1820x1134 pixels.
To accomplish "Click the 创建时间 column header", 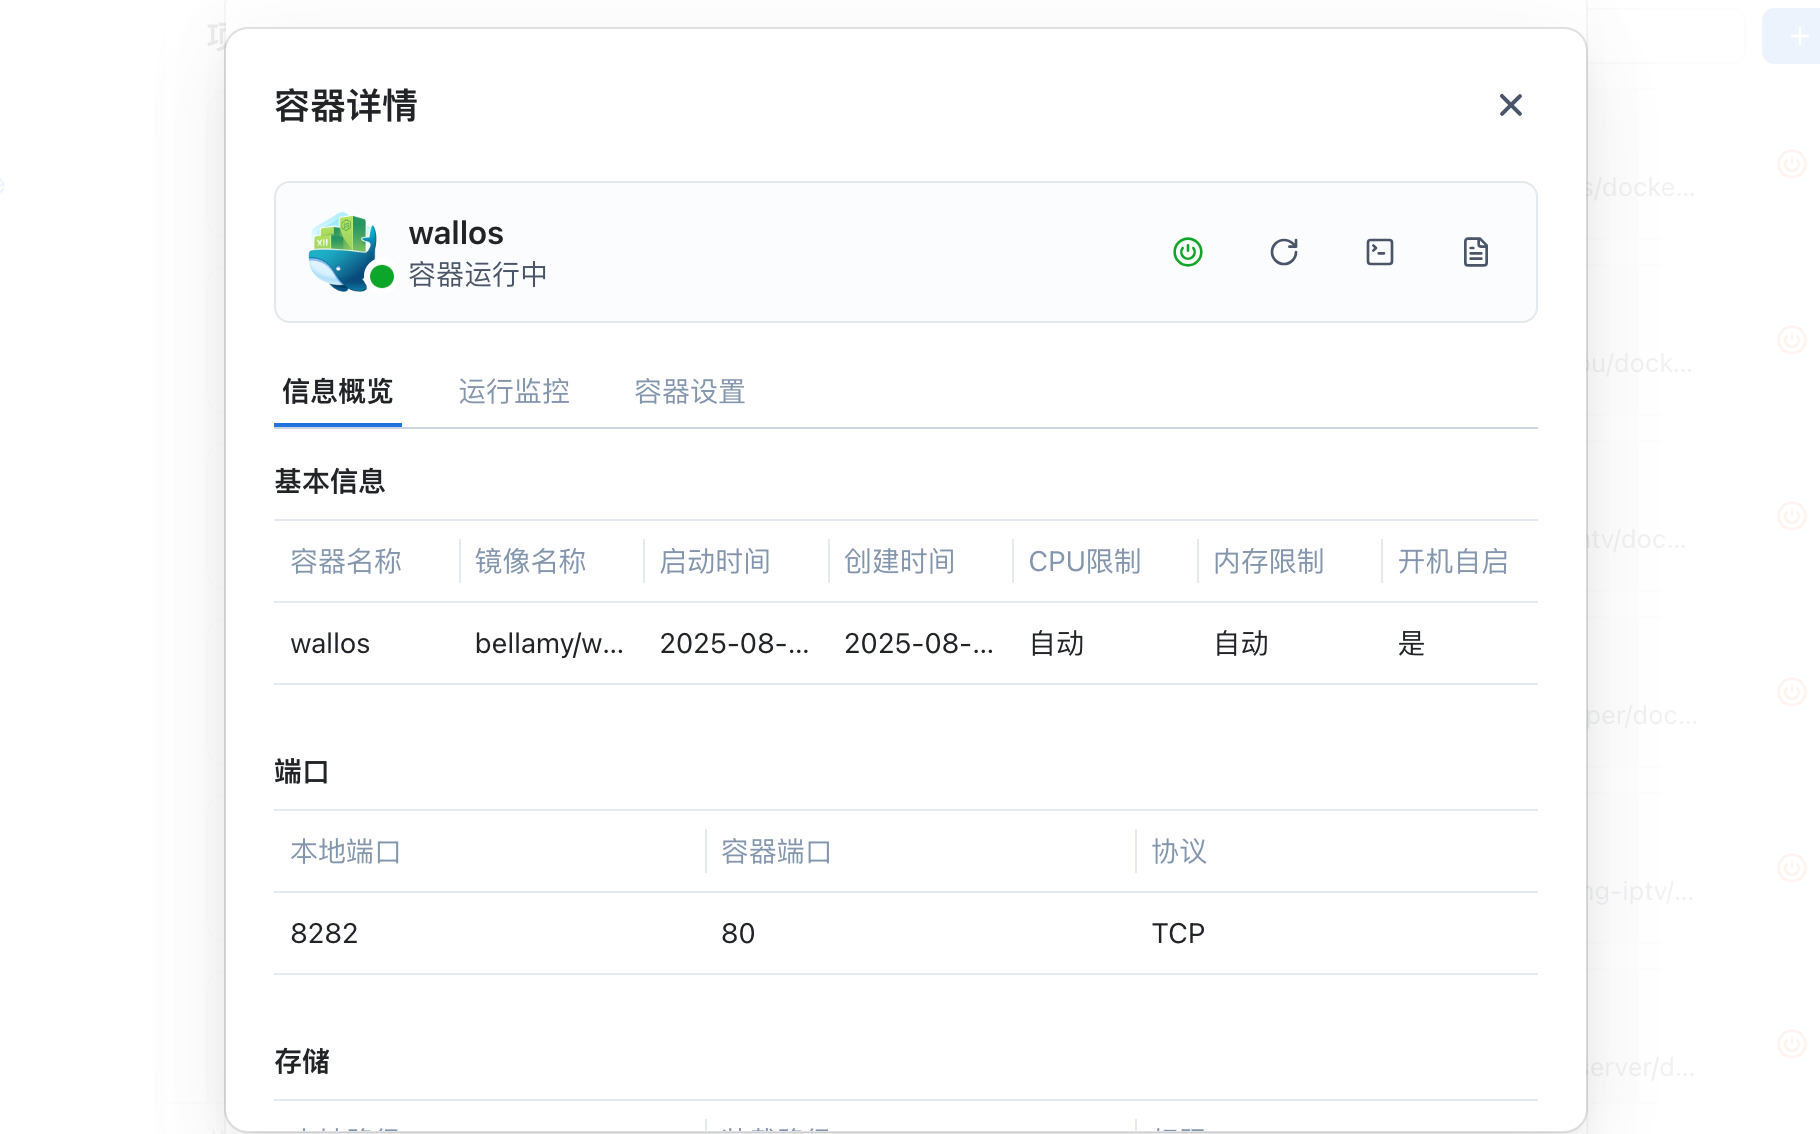I will 899,561.
